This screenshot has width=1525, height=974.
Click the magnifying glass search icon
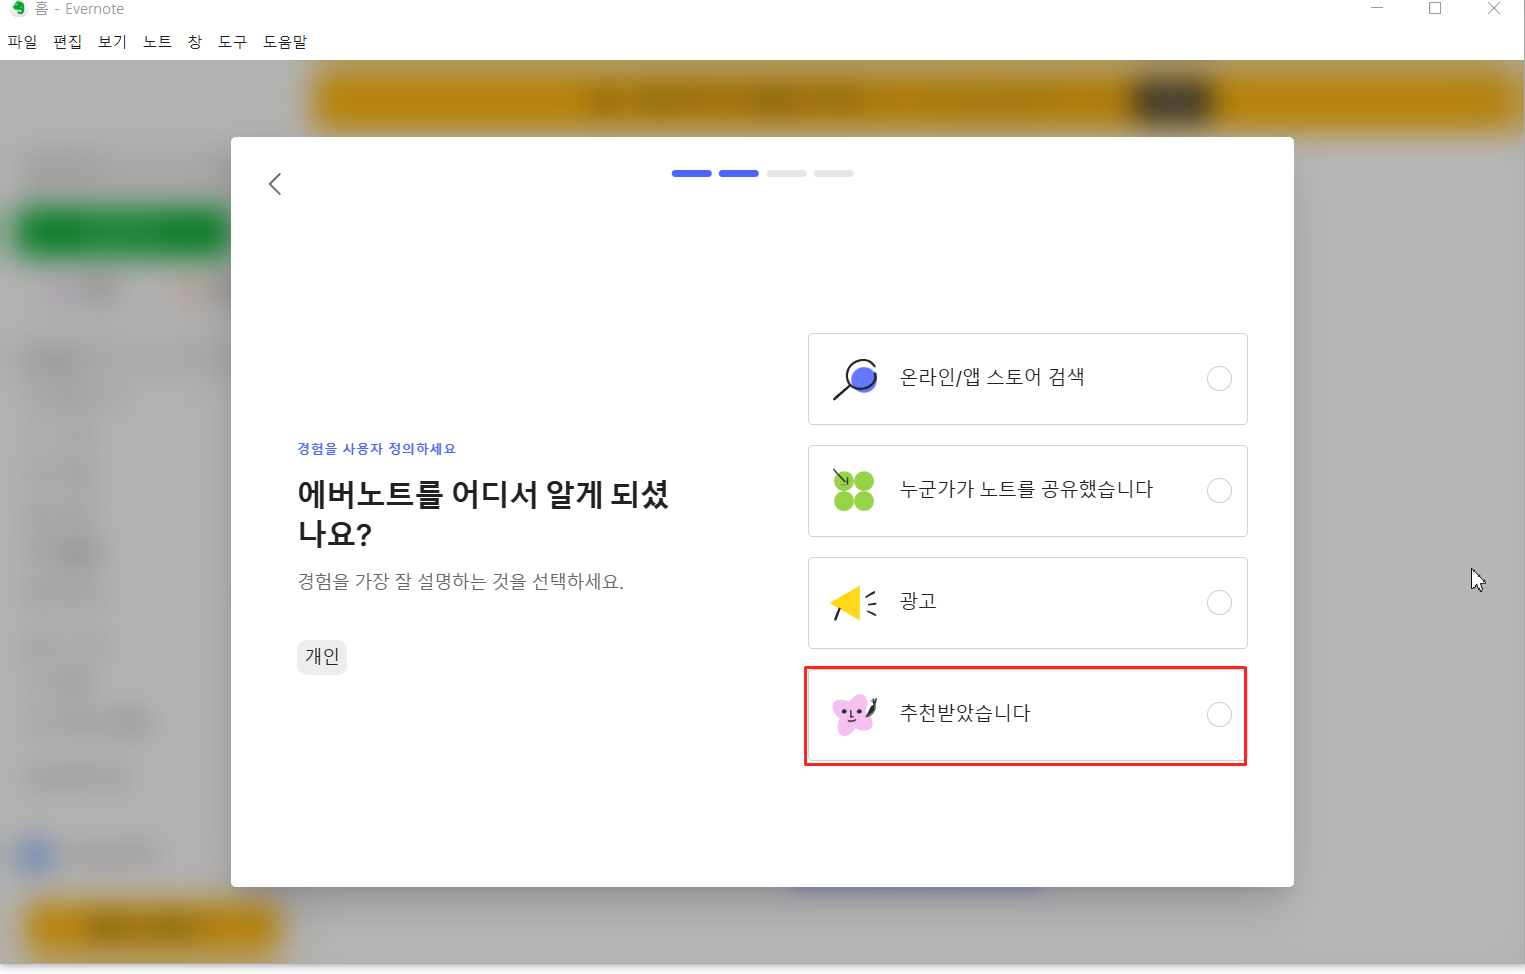tap(855, 379)
